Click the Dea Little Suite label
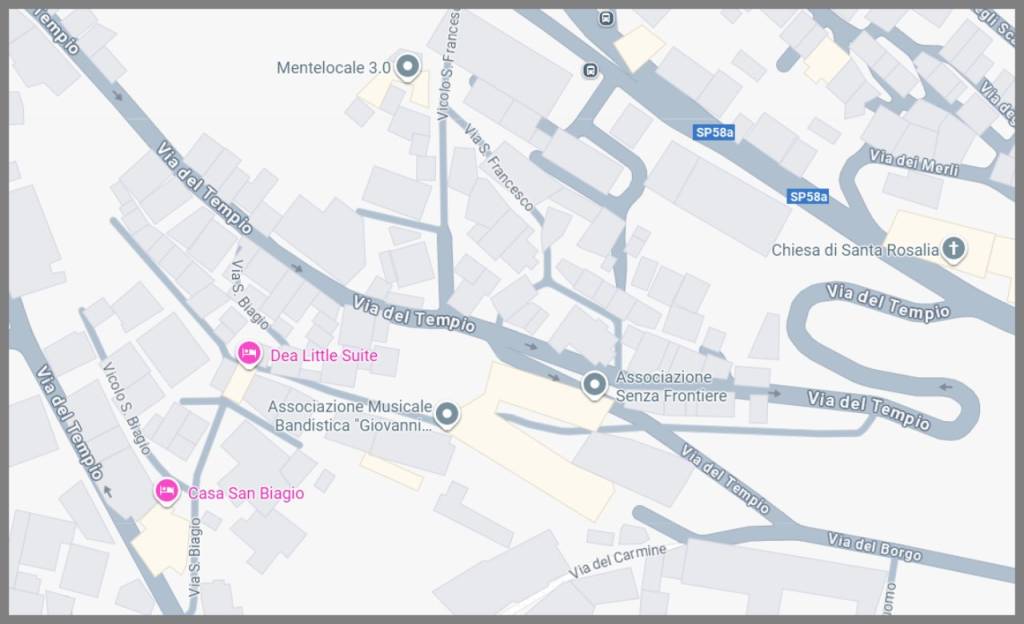Image resolution: width=1024 pixels, height=624 pixels. click(x=324, y=356)
